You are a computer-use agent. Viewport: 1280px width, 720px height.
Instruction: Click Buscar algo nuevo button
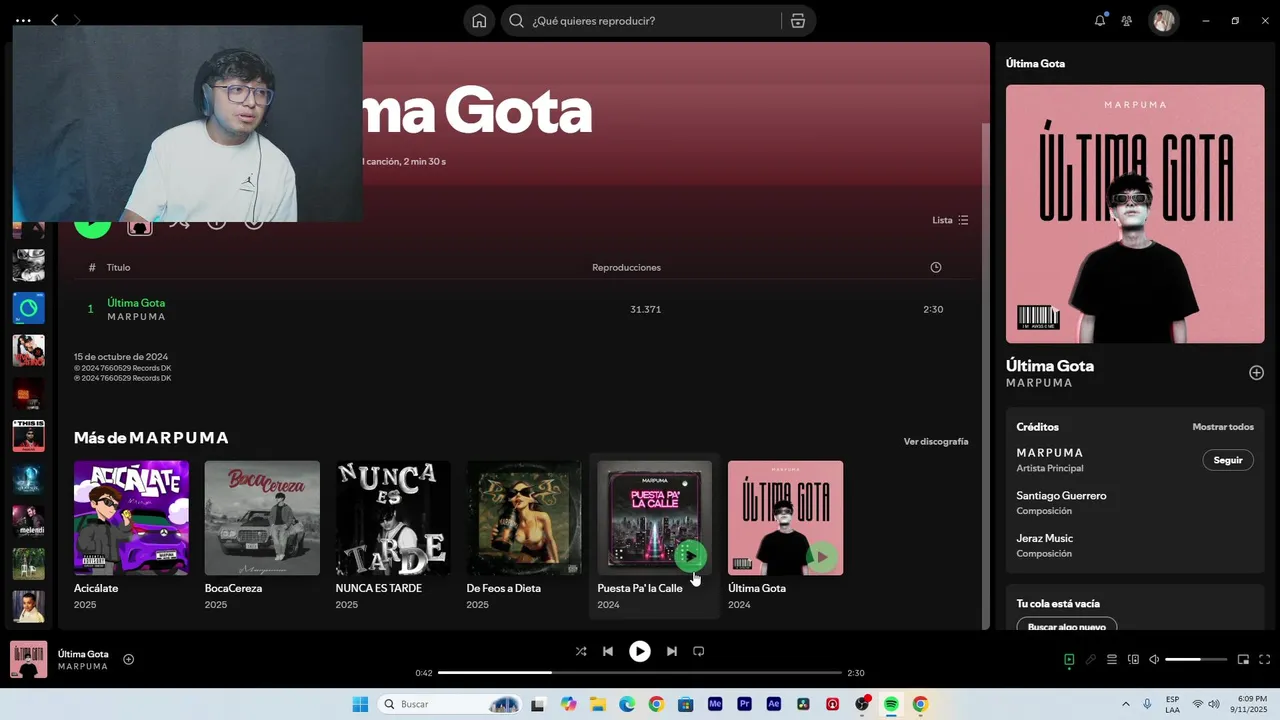1067,626
